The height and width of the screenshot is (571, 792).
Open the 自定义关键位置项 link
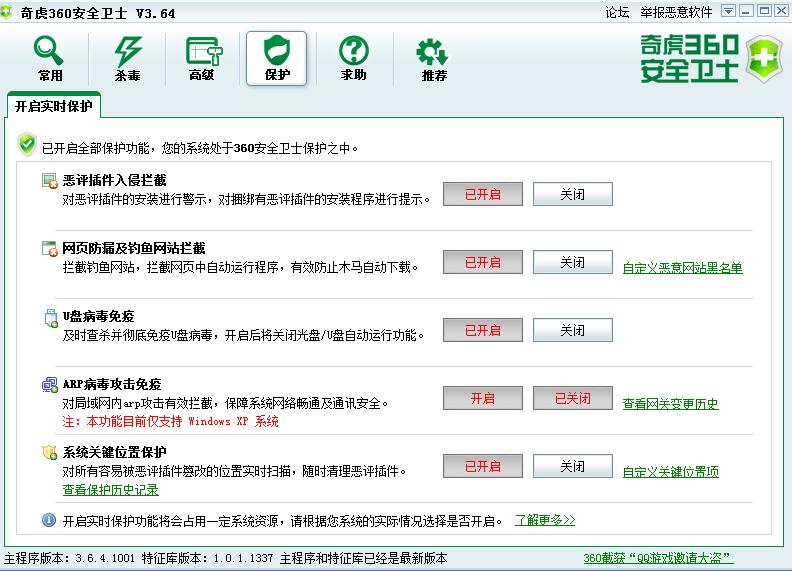click(x=670, y=472)
